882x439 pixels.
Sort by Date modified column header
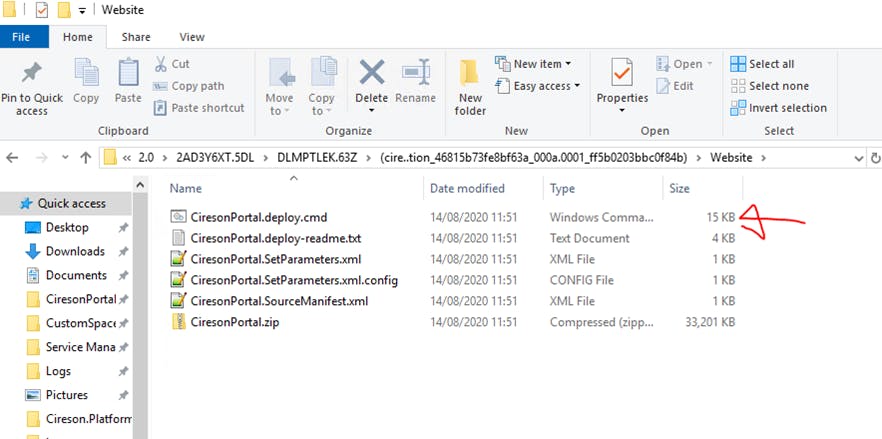coord(467,189)
